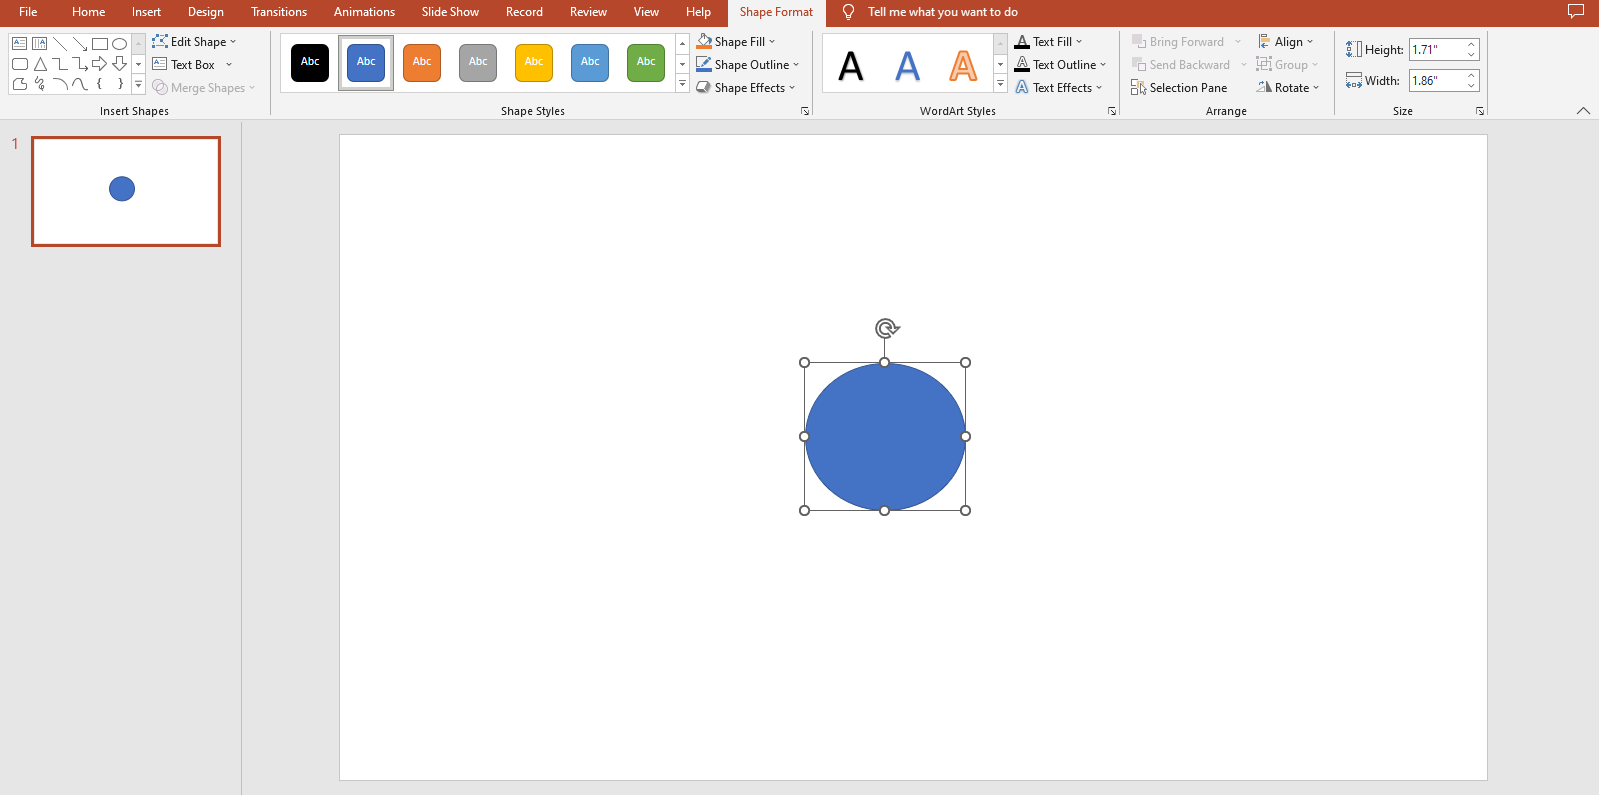
Task: Click the Text Box button
Action: (x=192, y=65)
